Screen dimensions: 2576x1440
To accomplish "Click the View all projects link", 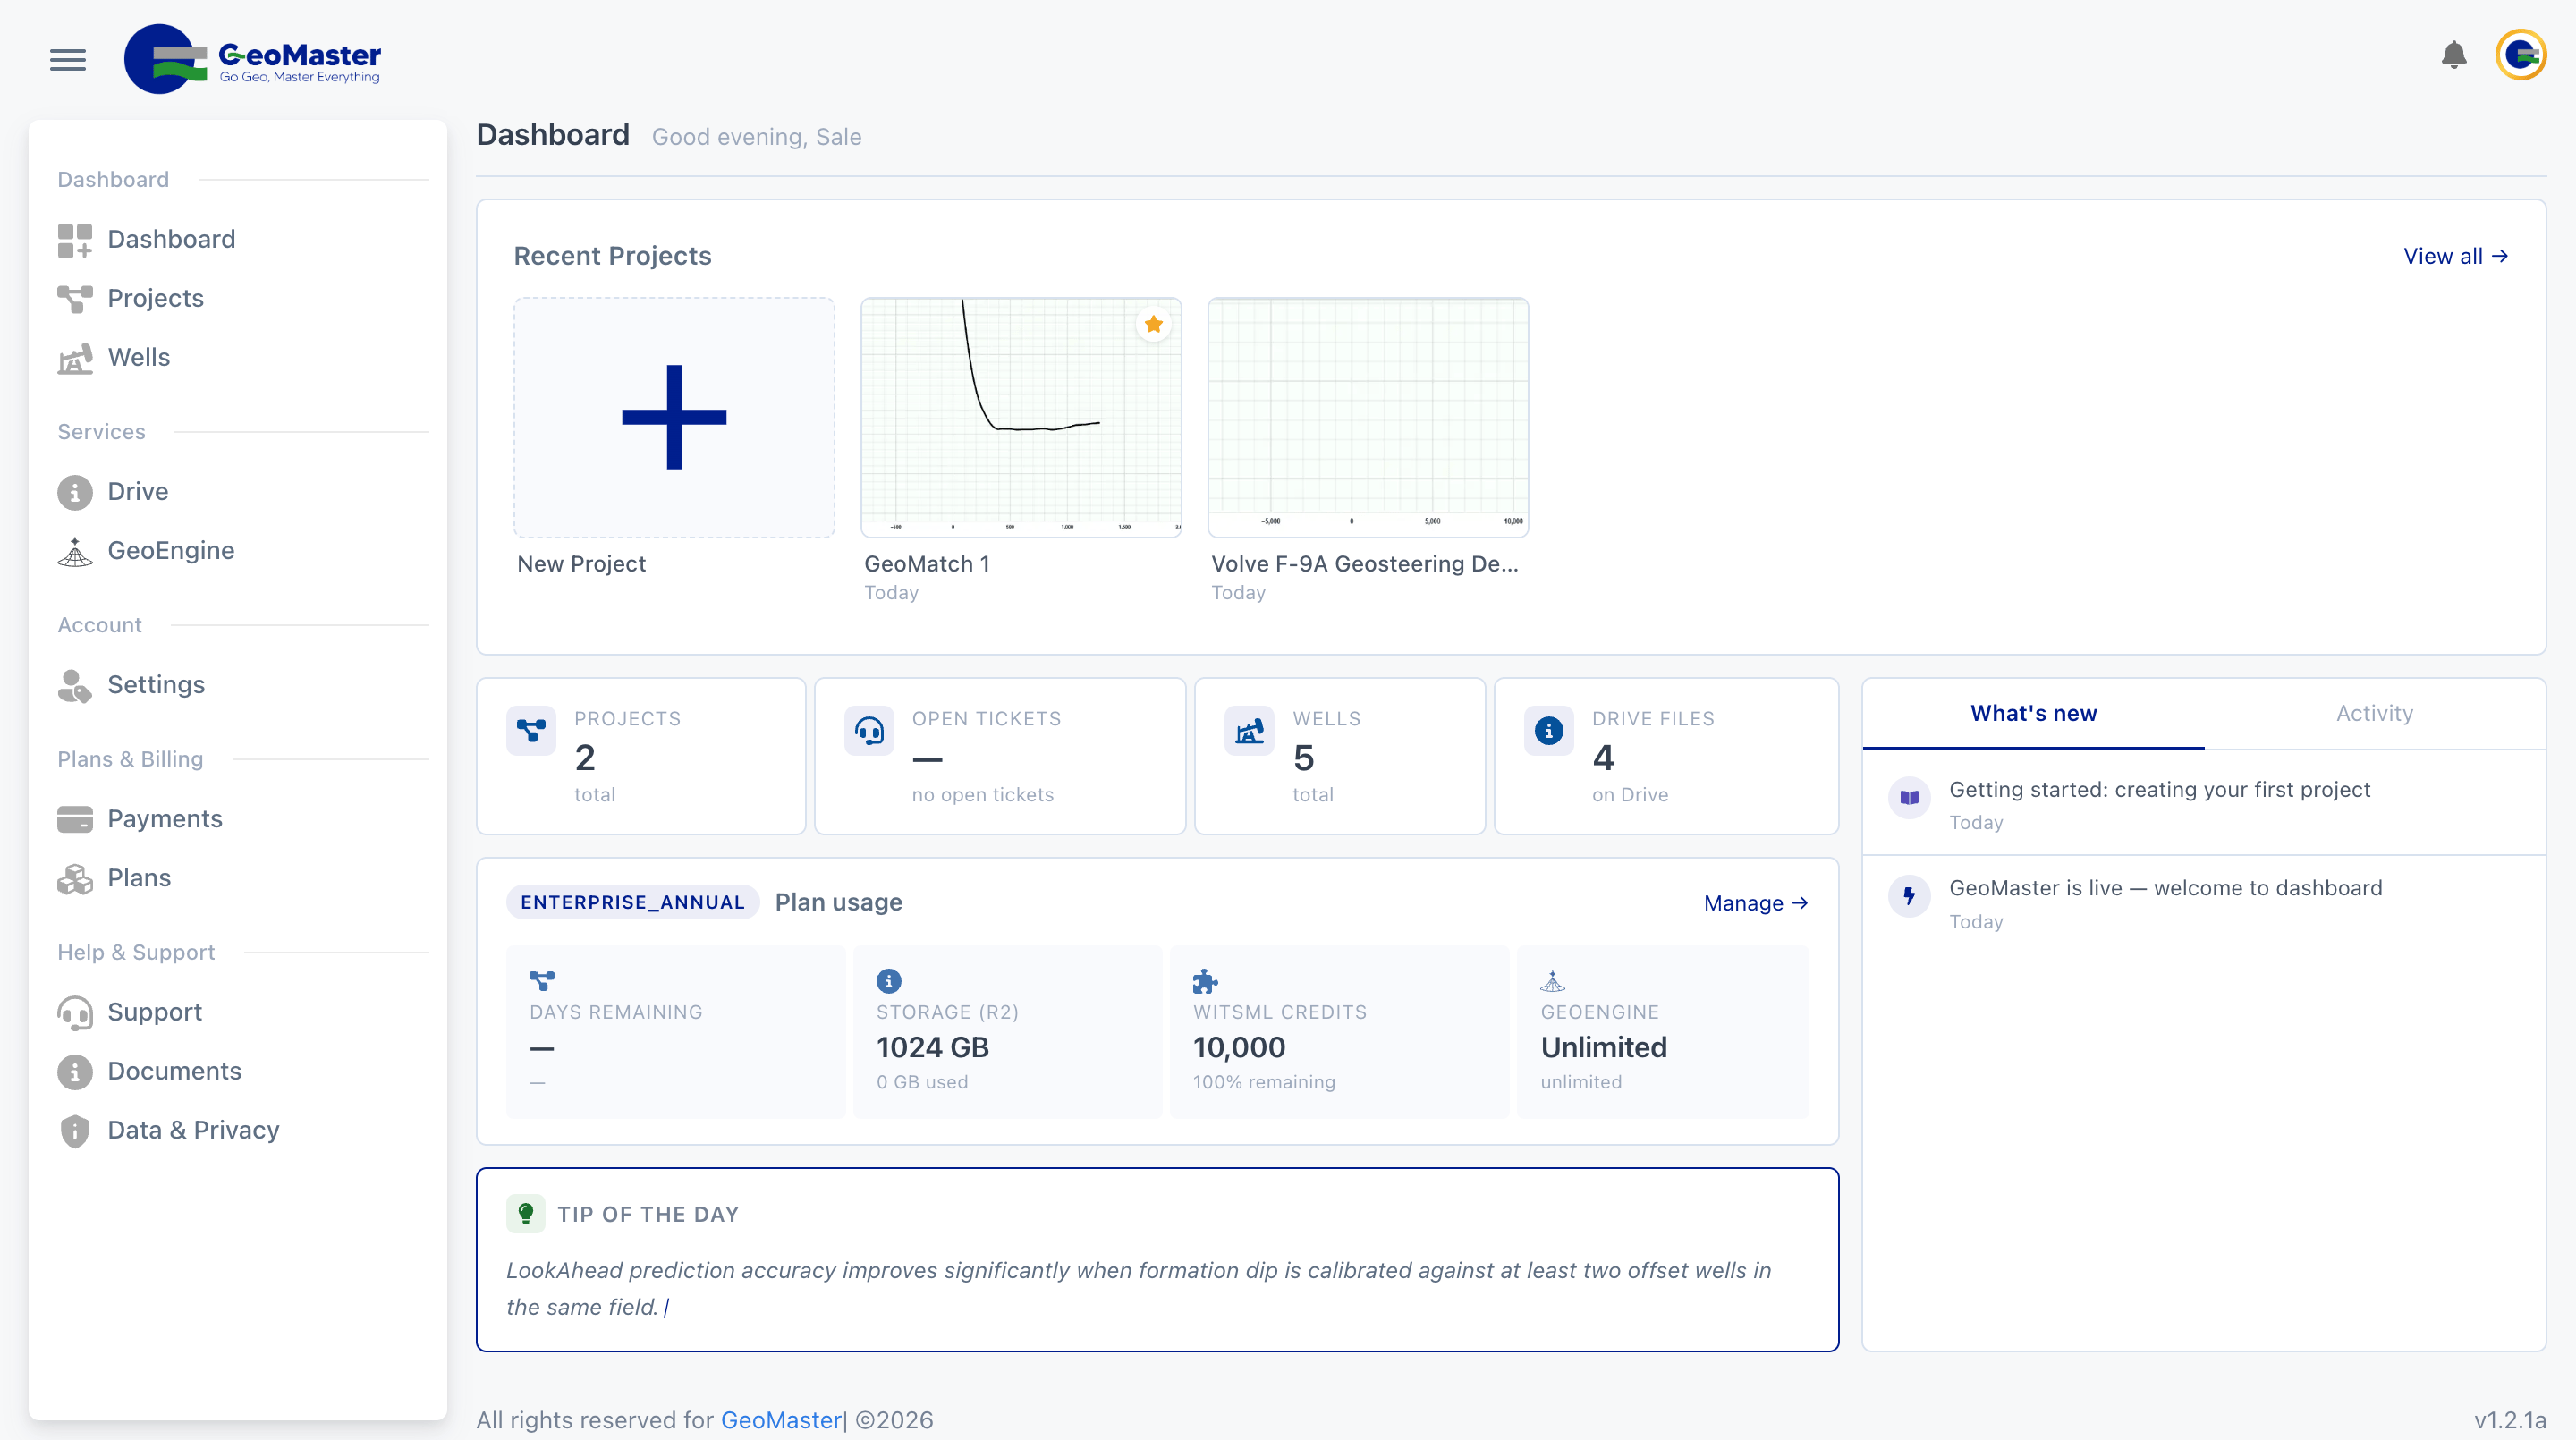I will pyautogui.click(x=2455, y=257).
